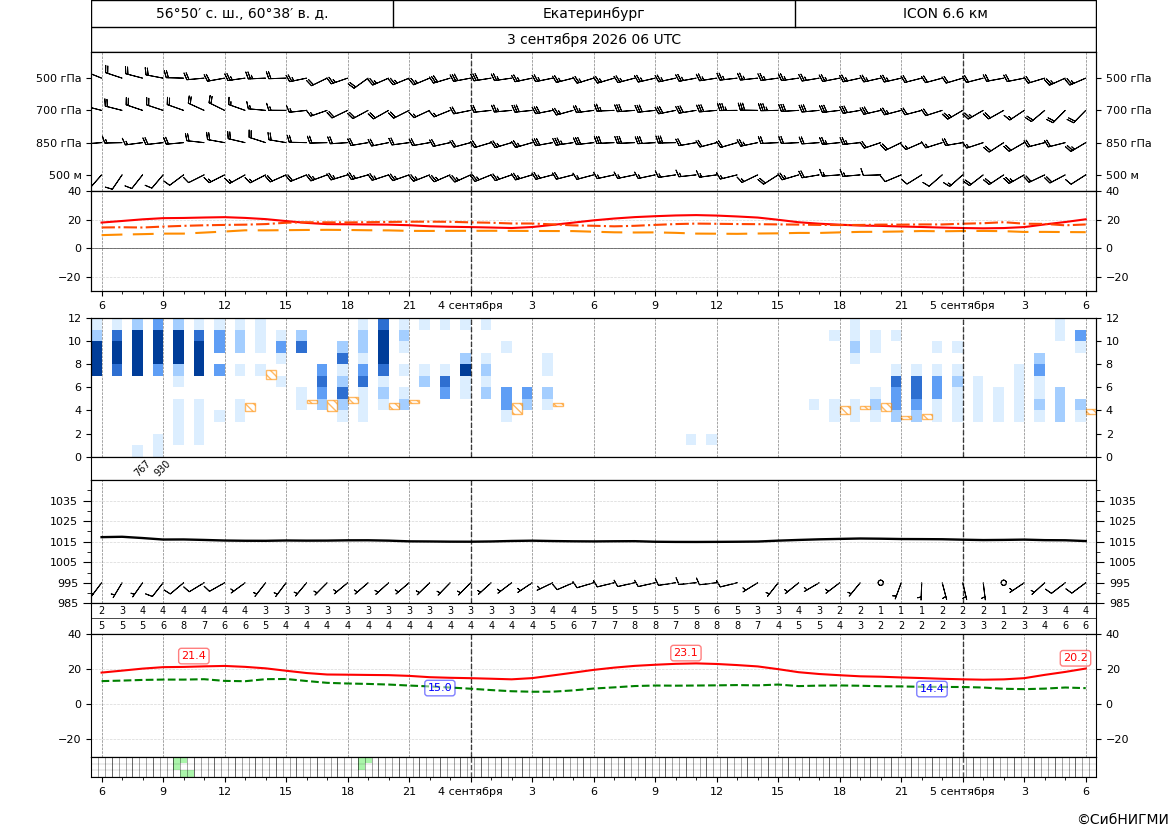Screen dimensions: 1169x827
Task: Select the Екатеринбург title cell
Action: tap(593, 13)
